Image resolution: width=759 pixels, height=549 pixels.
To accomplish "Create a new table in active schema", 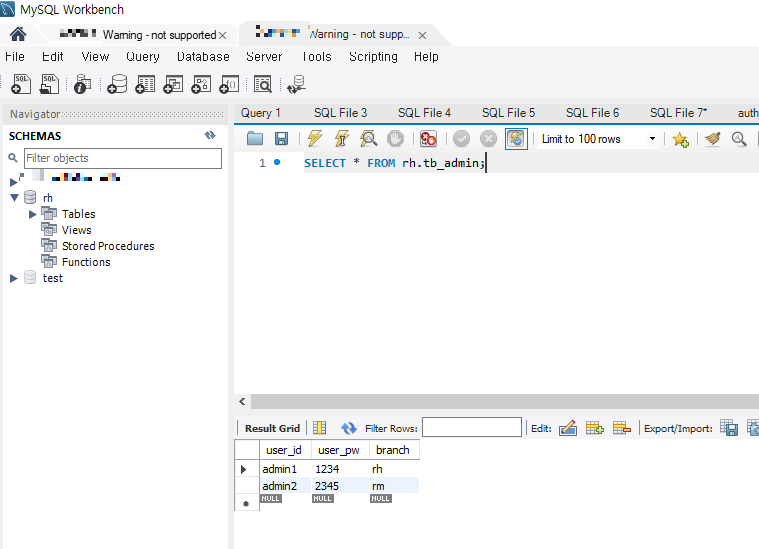I will [145, 84].
